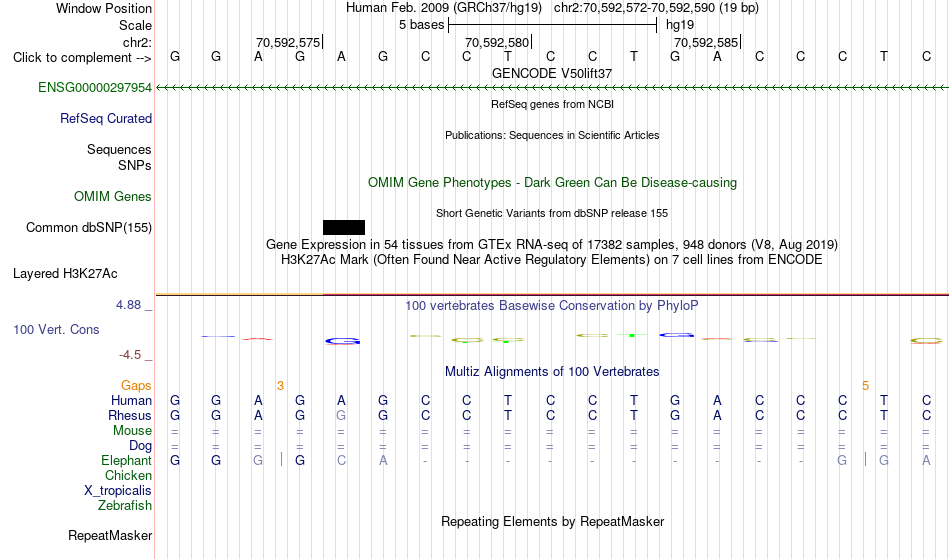
Task: Select the Human alignment row label
Action: click(131, 400)
